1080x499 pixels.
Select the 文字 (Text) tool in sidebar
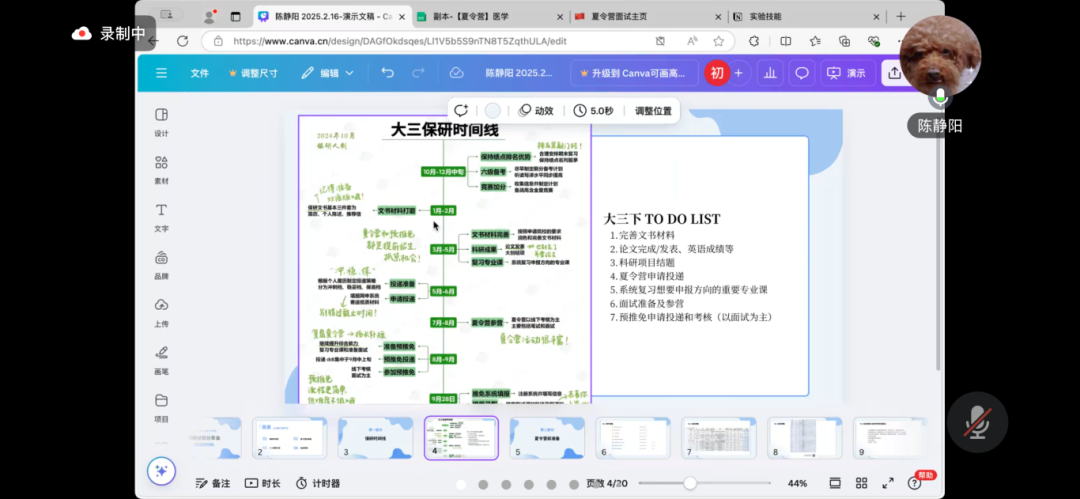[x=161, y=216]
